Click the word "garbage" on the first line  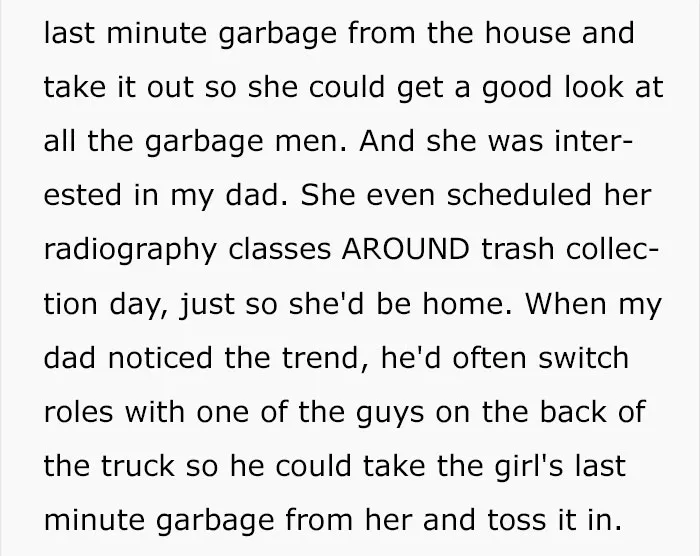point(277,36)
